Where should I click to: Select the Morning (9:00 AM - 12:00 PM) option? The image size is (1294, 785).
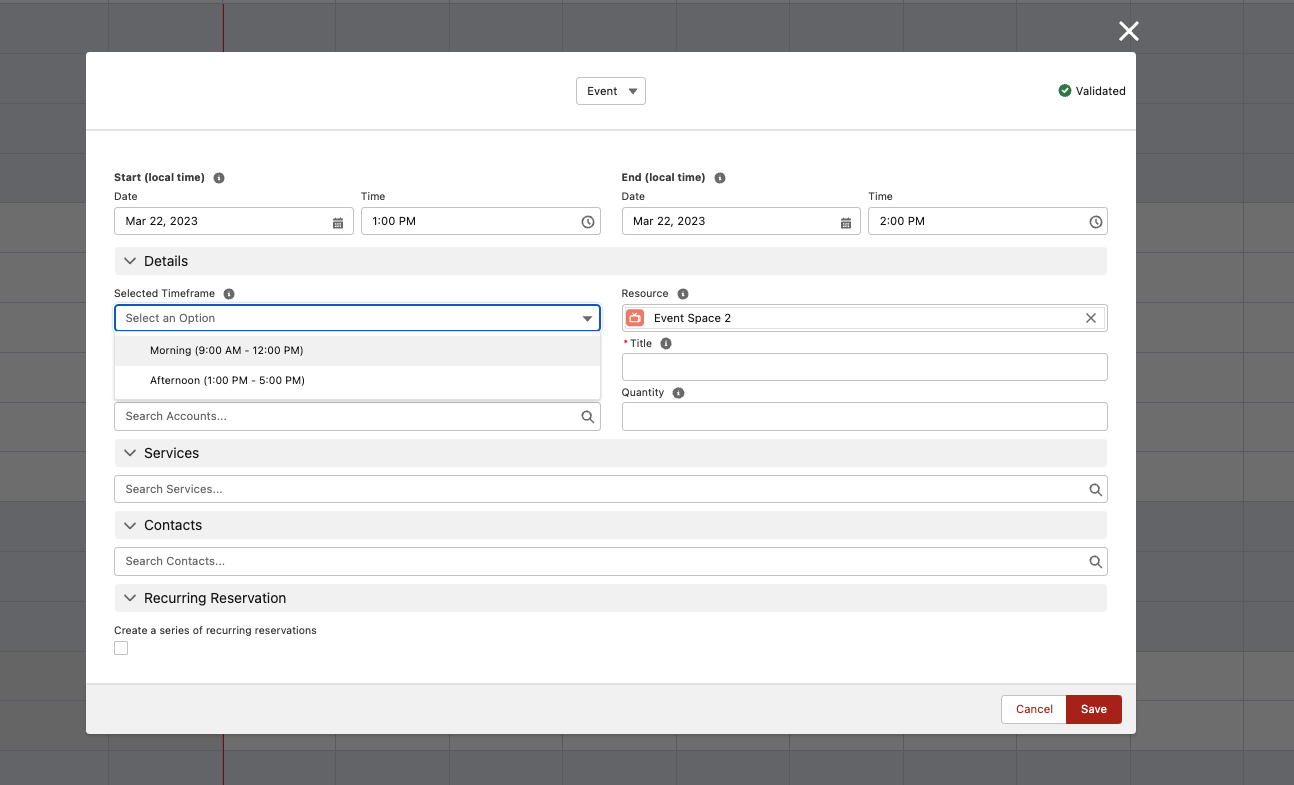coord(227,351)
